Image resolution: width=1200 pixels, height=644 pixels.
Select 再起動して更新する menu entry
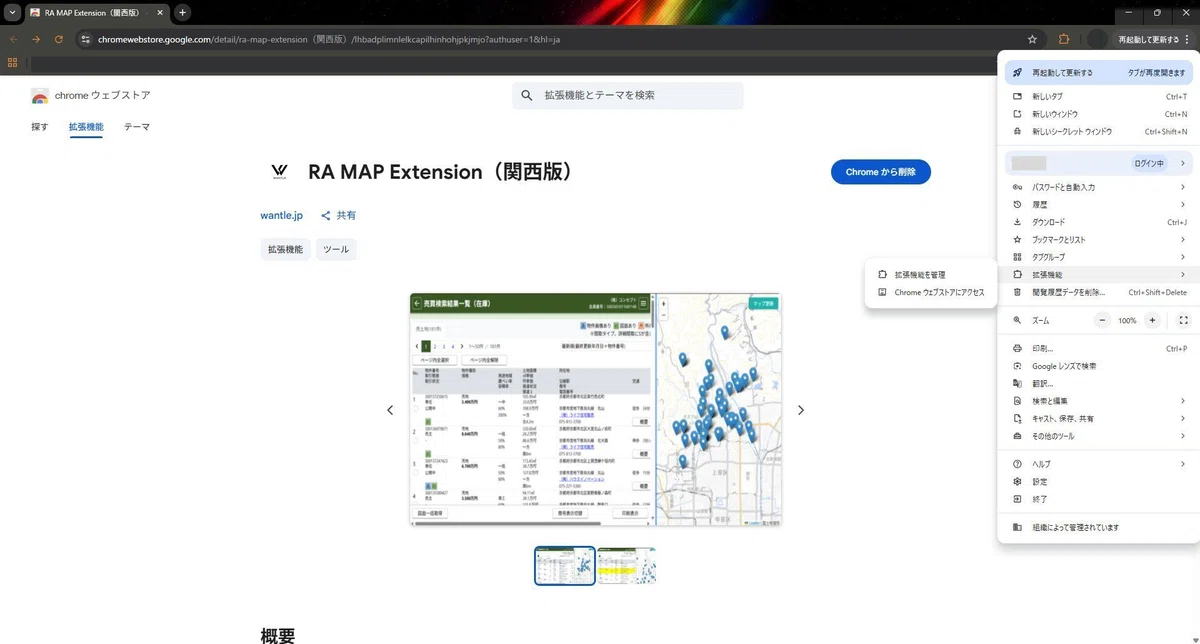[1099, 72]
